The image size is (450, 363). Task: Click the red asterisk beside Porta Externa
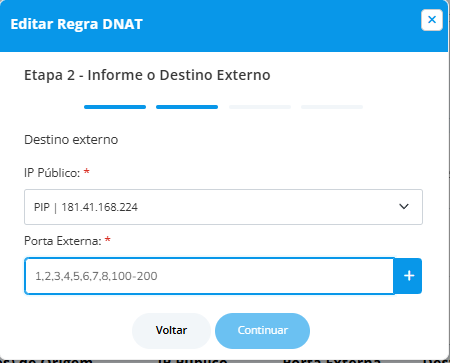[107, 240]
